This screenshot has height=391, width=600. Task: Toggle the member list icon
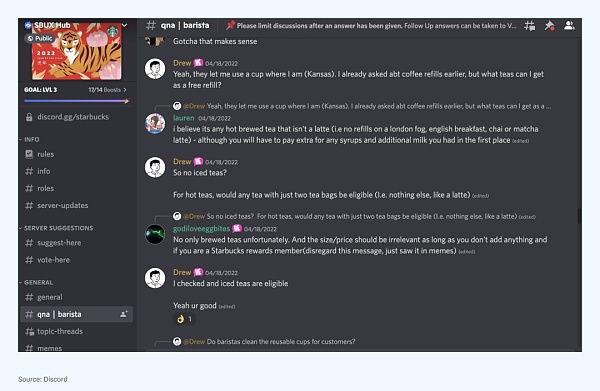pyautogui.click(x=569, y=26)
